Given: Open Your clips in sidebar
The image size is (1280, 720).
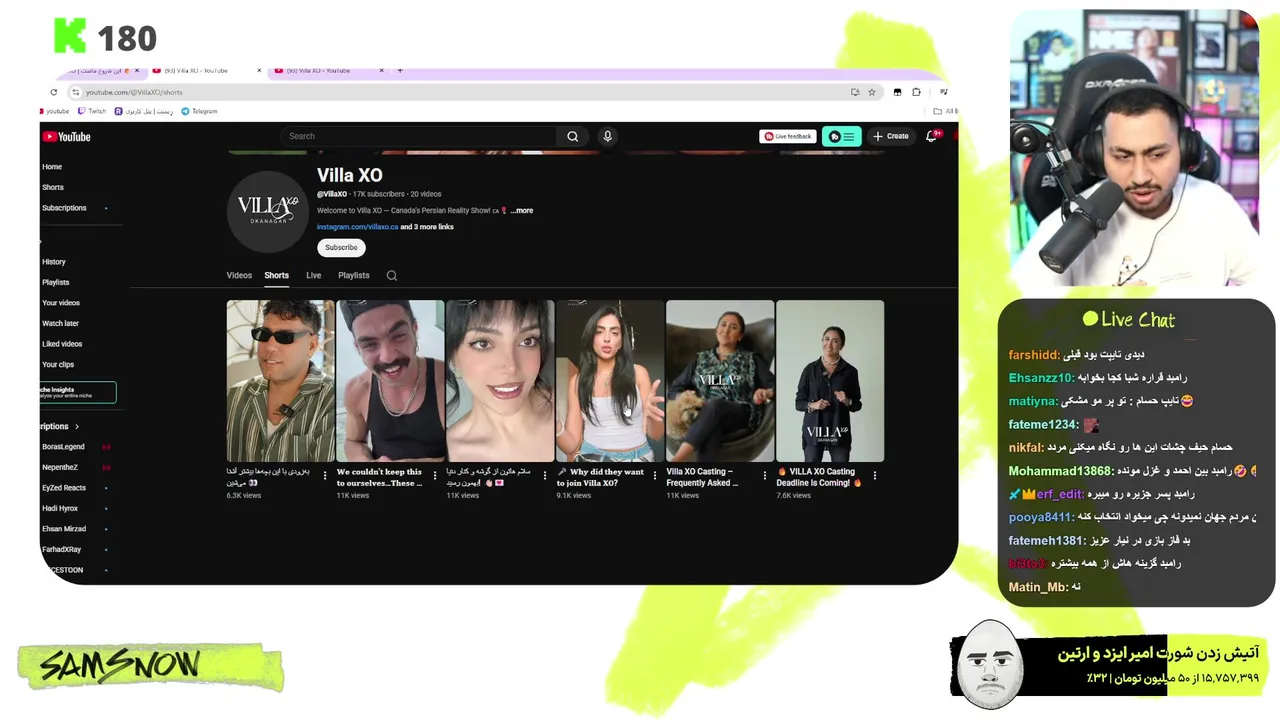Looking at the screenshot, I should 58,364.
